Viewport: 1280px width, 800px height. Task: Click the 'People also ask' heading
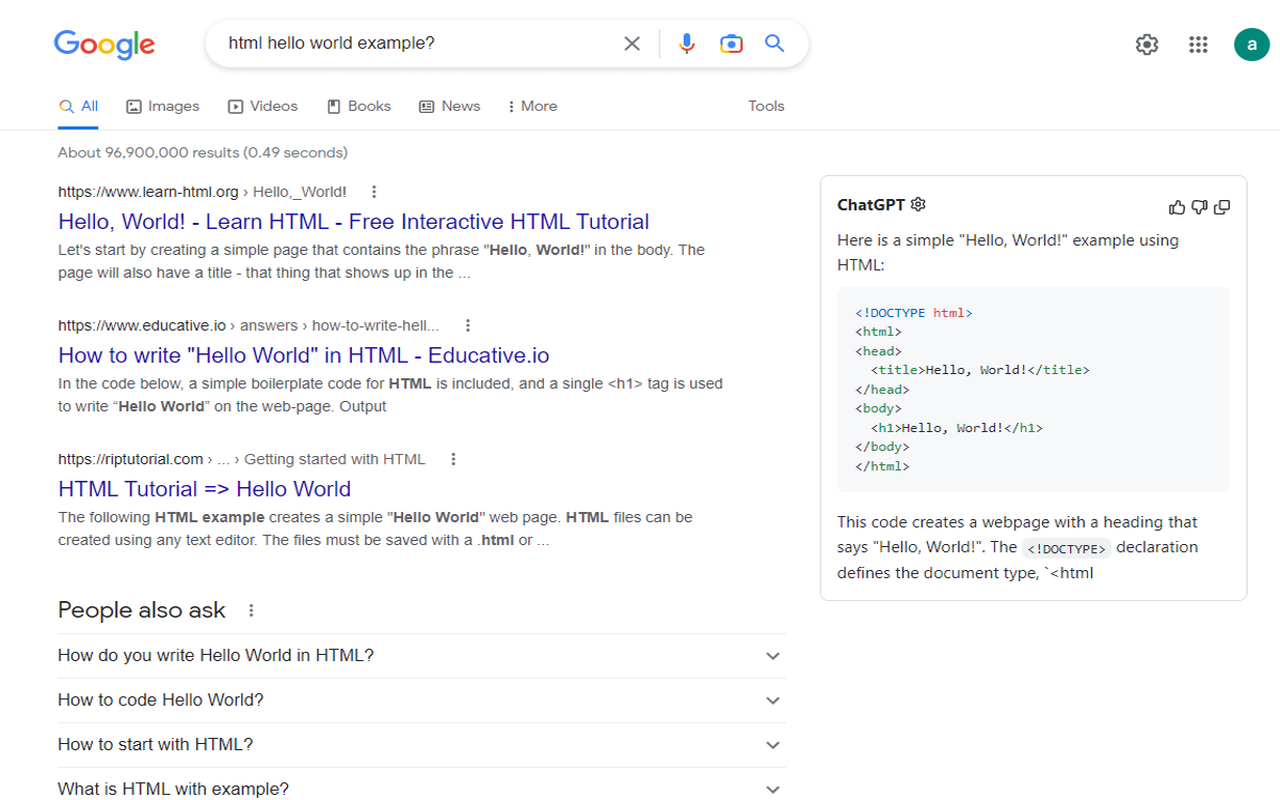tap(142, 610)
